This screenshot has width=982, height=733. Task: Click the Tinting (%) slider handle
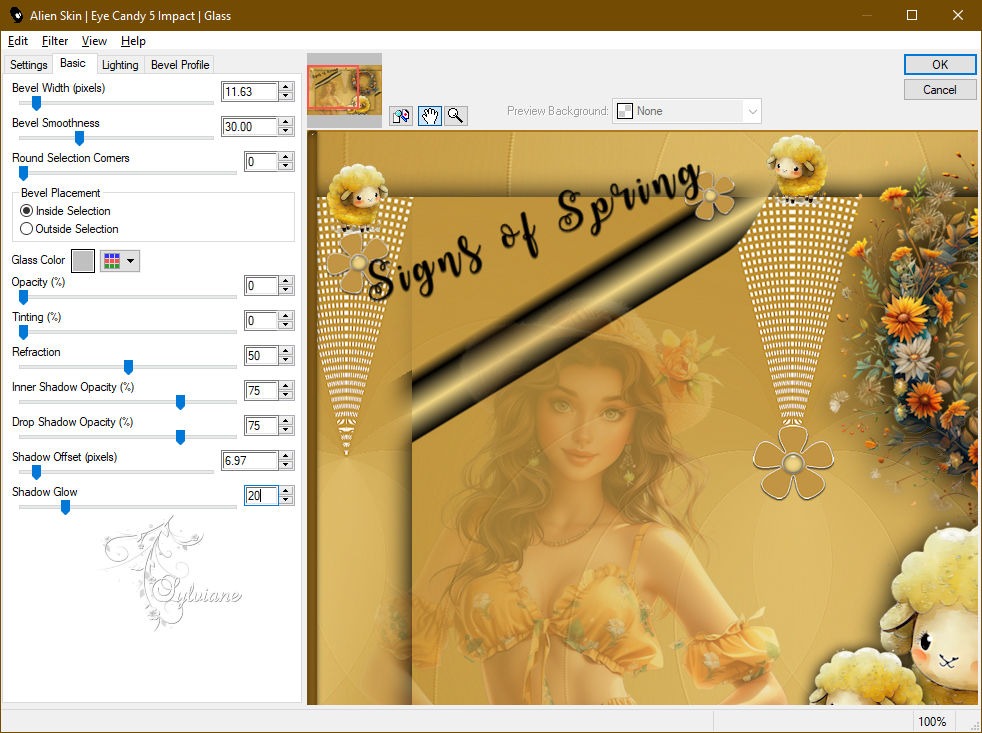[23, 332]
